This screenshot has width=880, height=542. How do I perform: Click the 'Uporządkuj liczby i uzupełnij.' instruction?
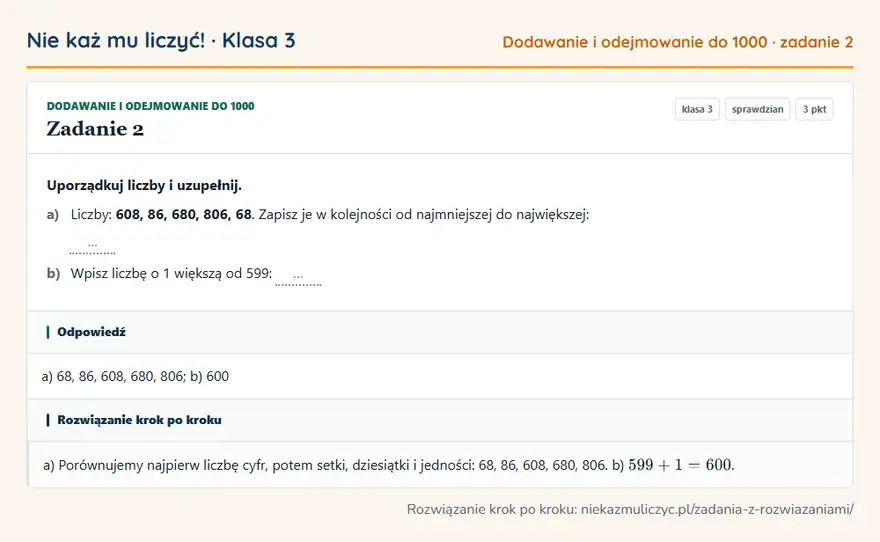144,186
